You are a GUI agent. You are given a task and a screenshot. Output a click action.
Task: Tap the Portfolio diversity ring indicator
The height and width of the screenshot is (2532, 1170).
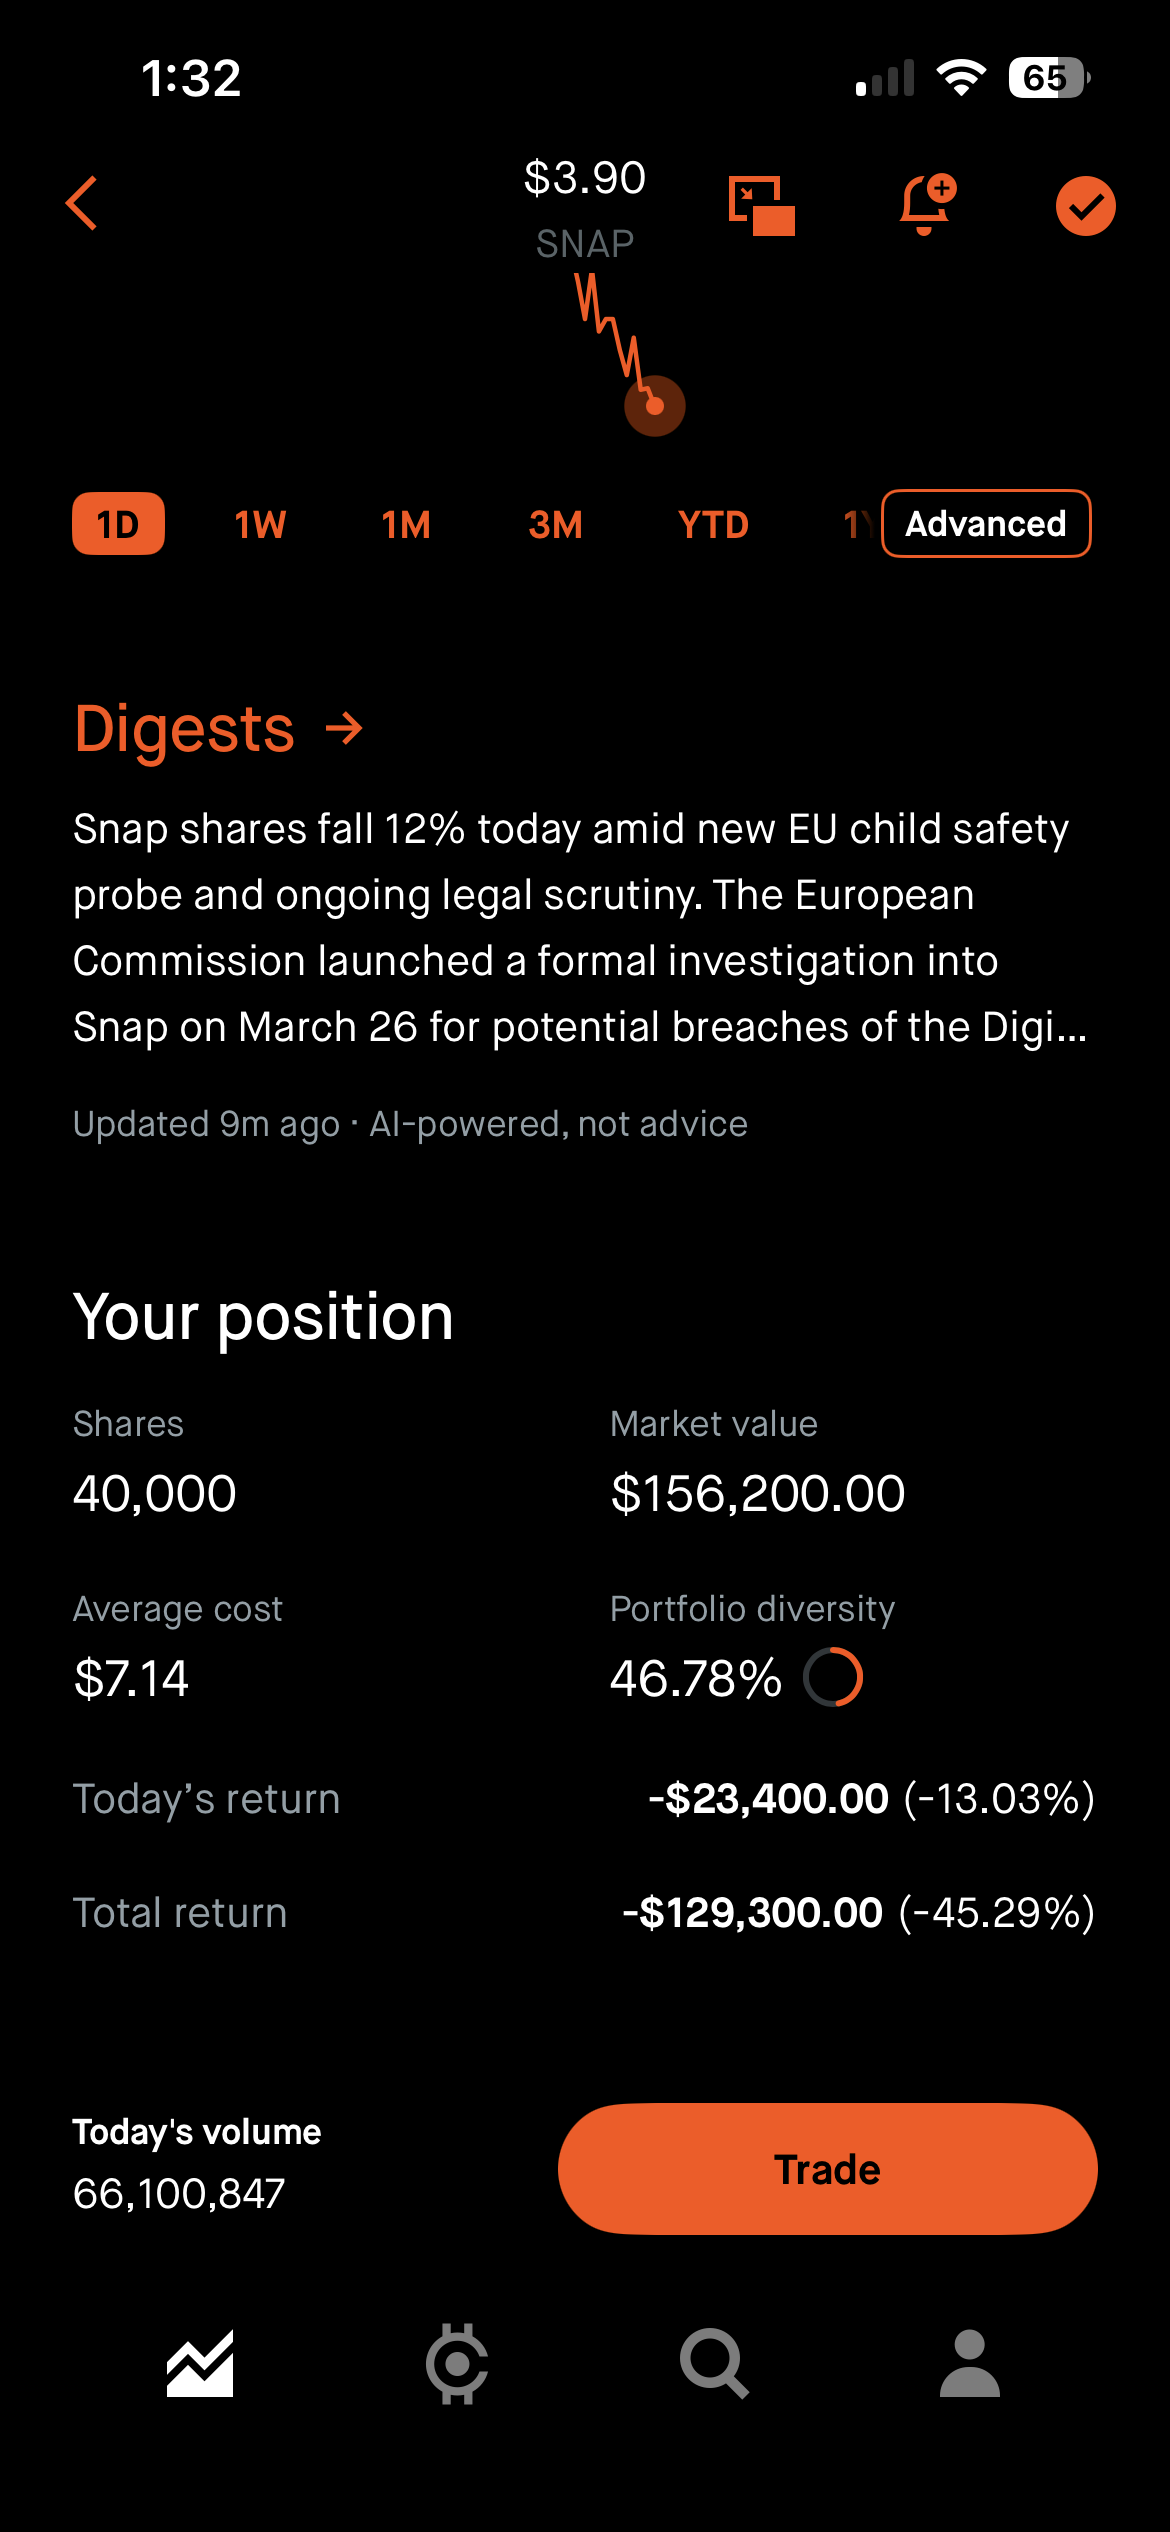pyautogui.click(x=833, y=1677)
